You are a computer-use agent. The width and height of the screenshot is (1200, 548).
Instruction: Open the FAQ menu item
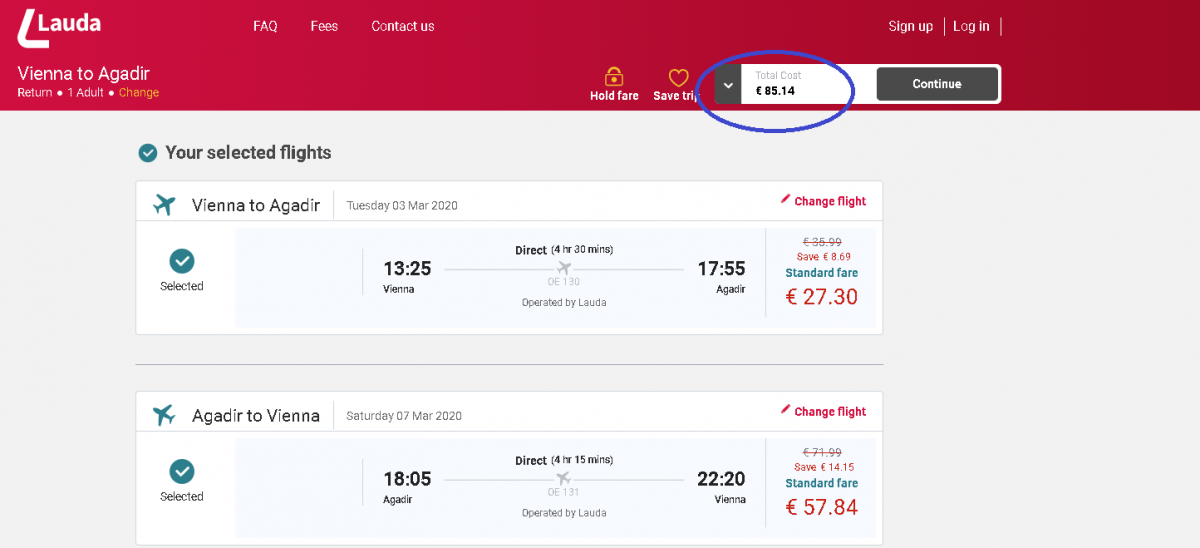coord(265,26)
